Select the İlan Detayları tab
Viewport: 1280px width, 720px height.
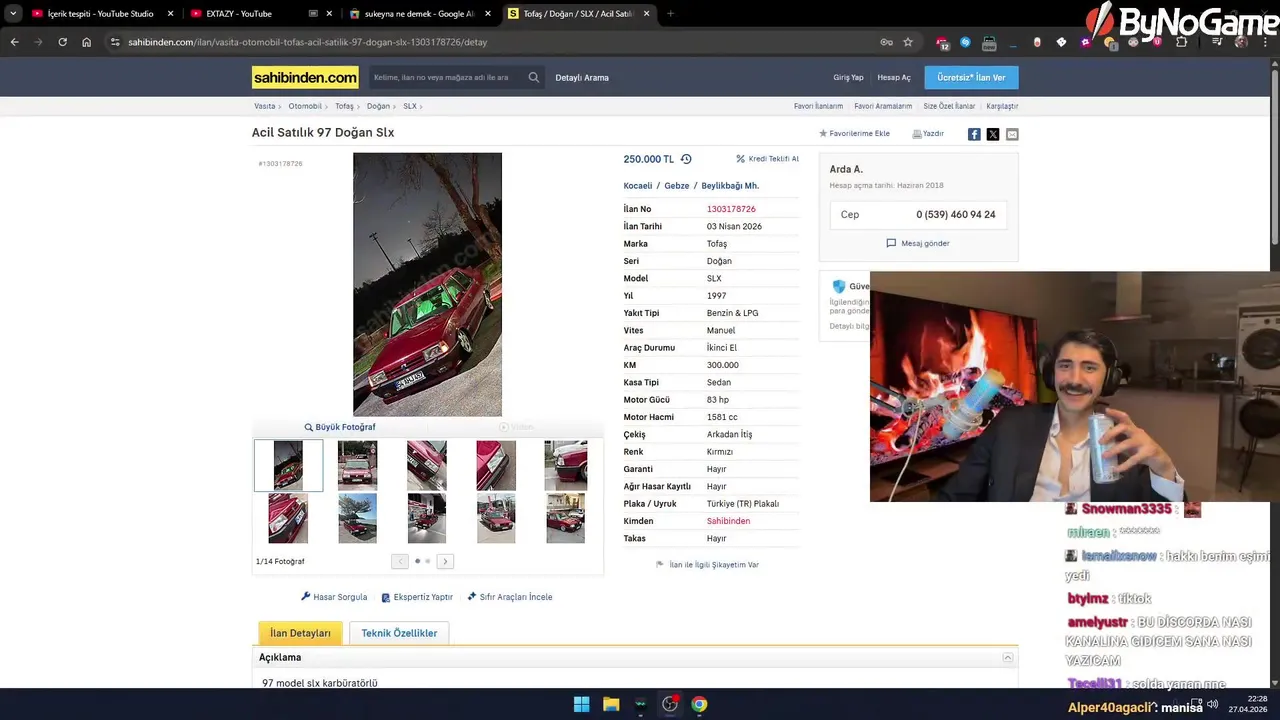coord(300,633)
